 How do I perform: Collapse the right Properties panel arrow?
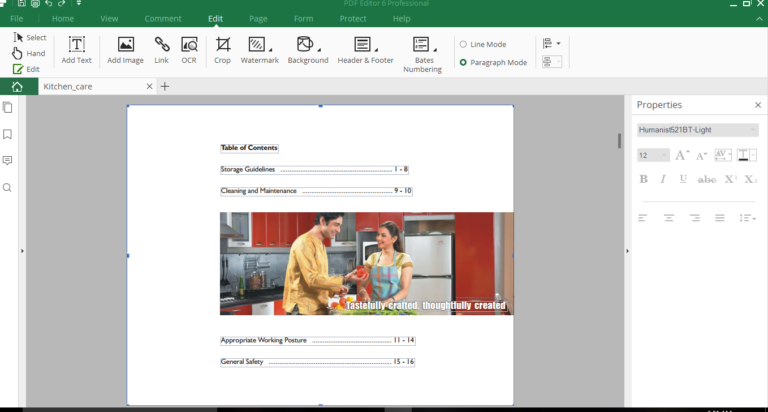point(627,251)
